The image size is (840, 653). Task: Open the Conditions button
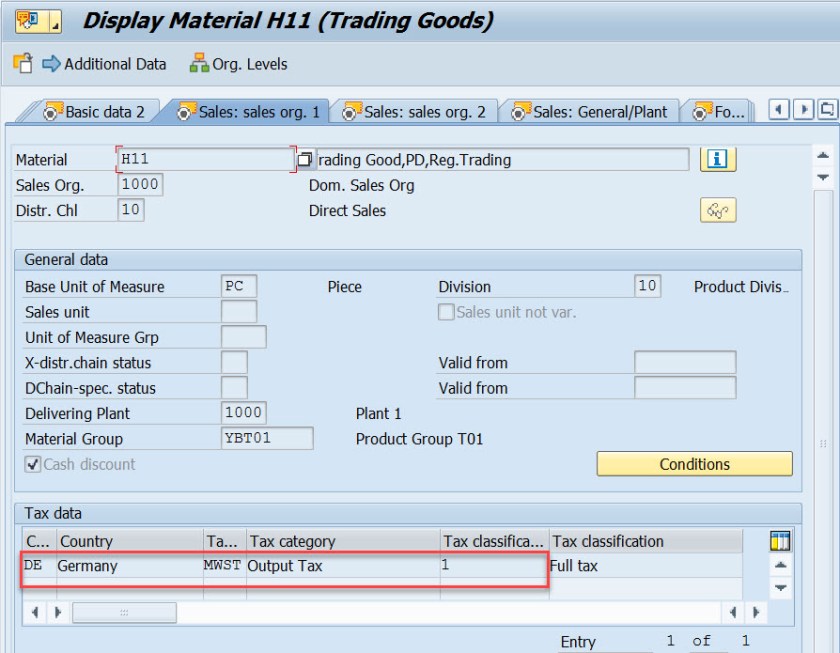pos(694,464)
